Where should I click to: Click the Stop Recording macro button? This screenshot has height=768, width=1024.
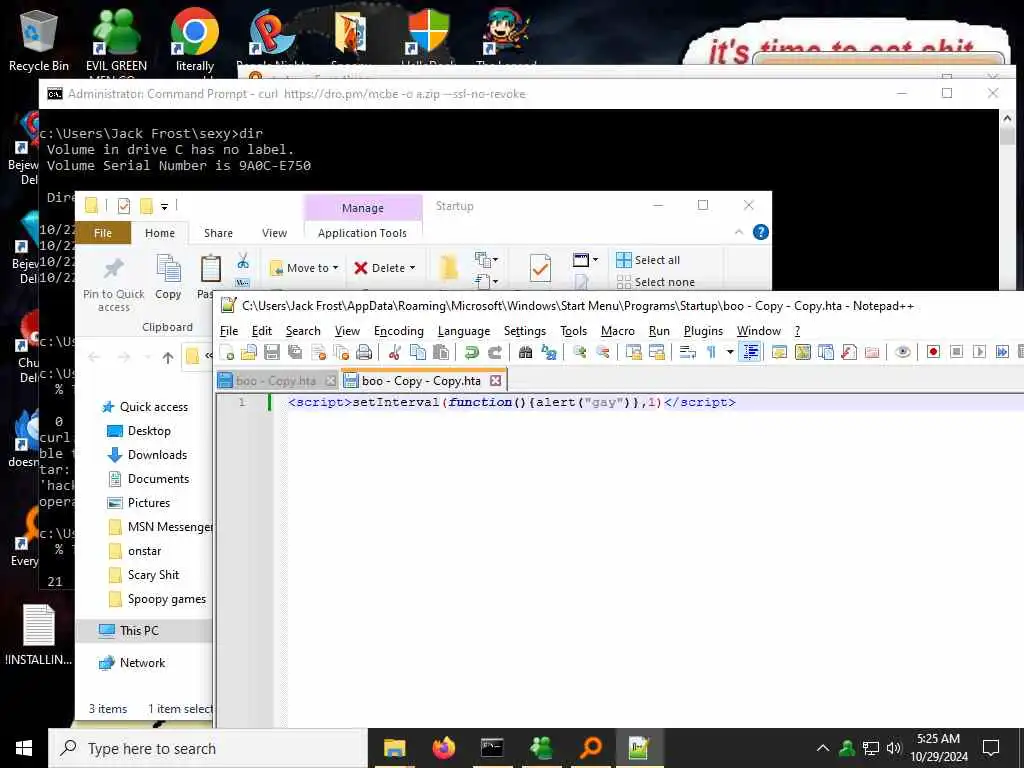tap(956, 353)
